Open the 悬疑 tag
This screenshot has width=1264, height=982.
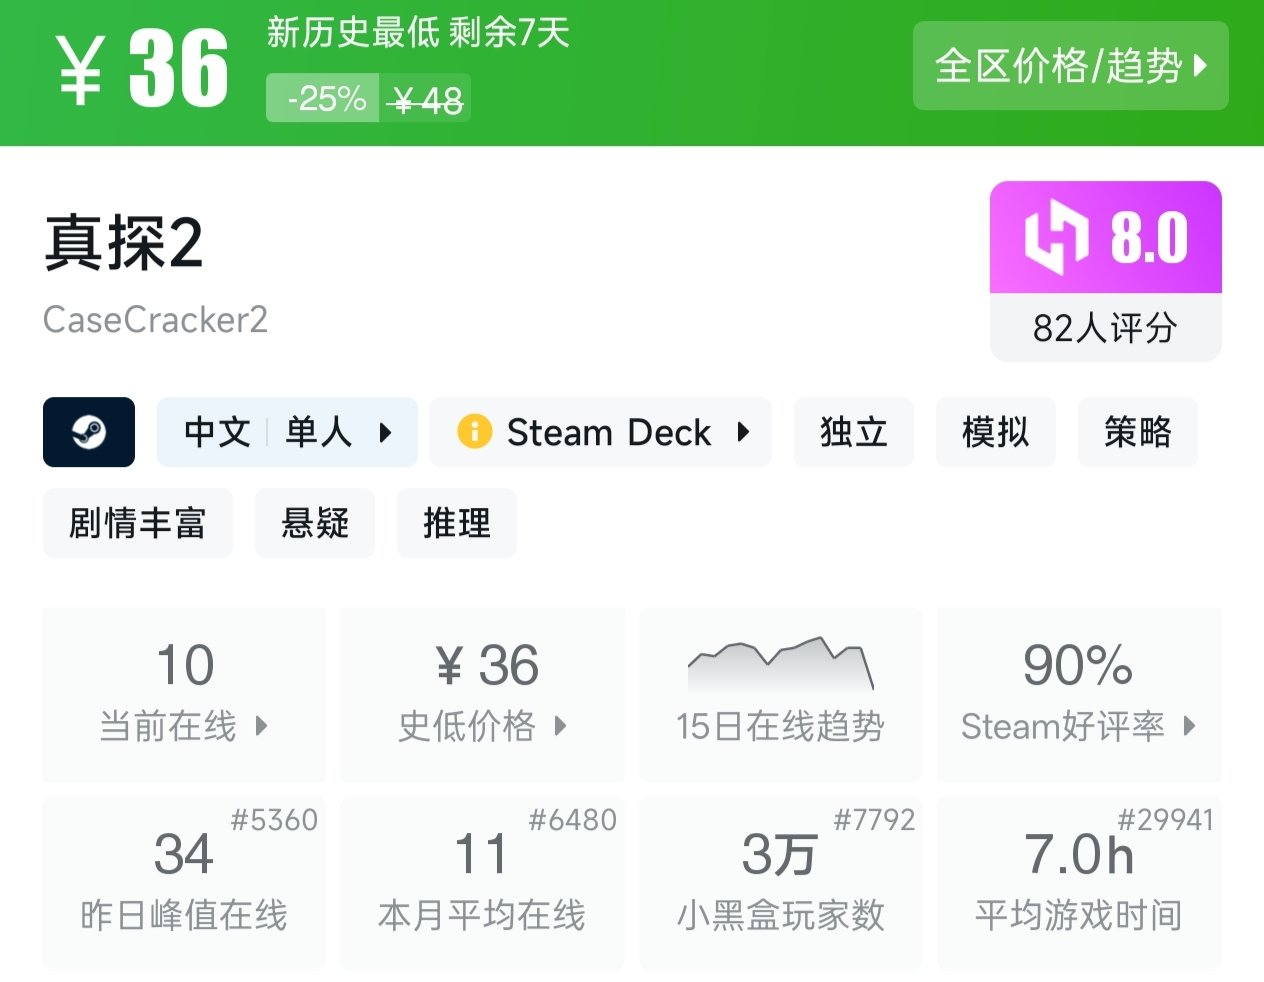click(x=315, y=523)
